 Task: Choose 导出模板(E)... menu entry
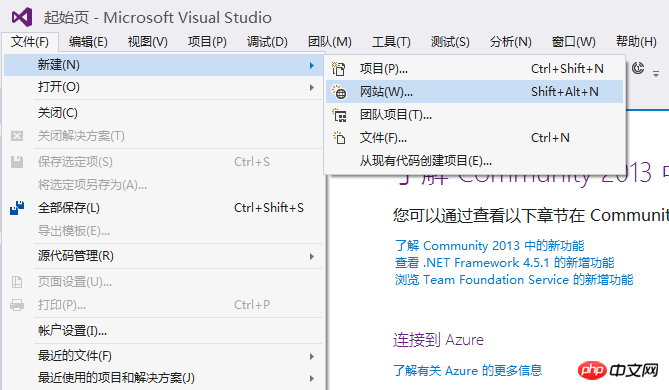click(163, 231)
